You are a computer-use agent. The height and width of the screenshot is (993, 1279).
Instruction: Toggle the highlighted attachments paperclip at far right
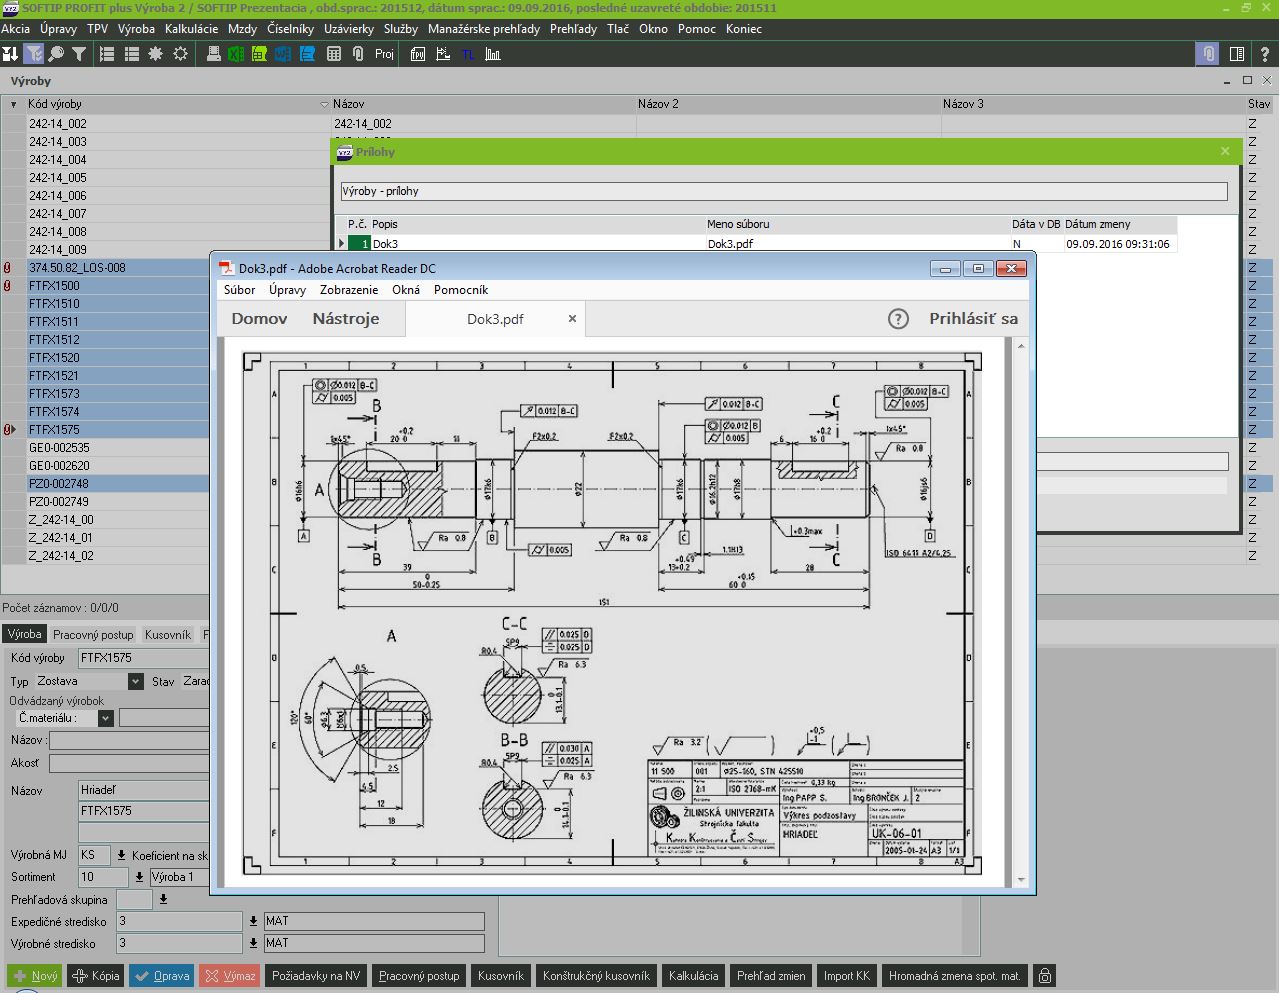pos(1208,54)
